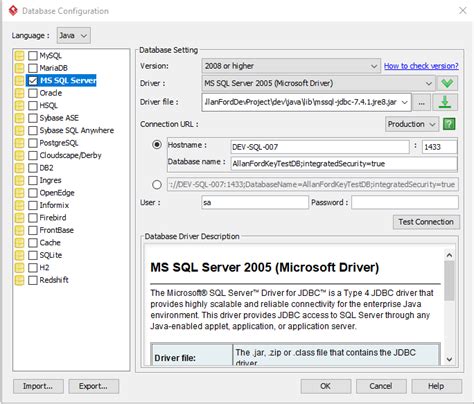Click the green checkmark driver icon
This screenshot has width=474, height=404.
click(447, 83)
